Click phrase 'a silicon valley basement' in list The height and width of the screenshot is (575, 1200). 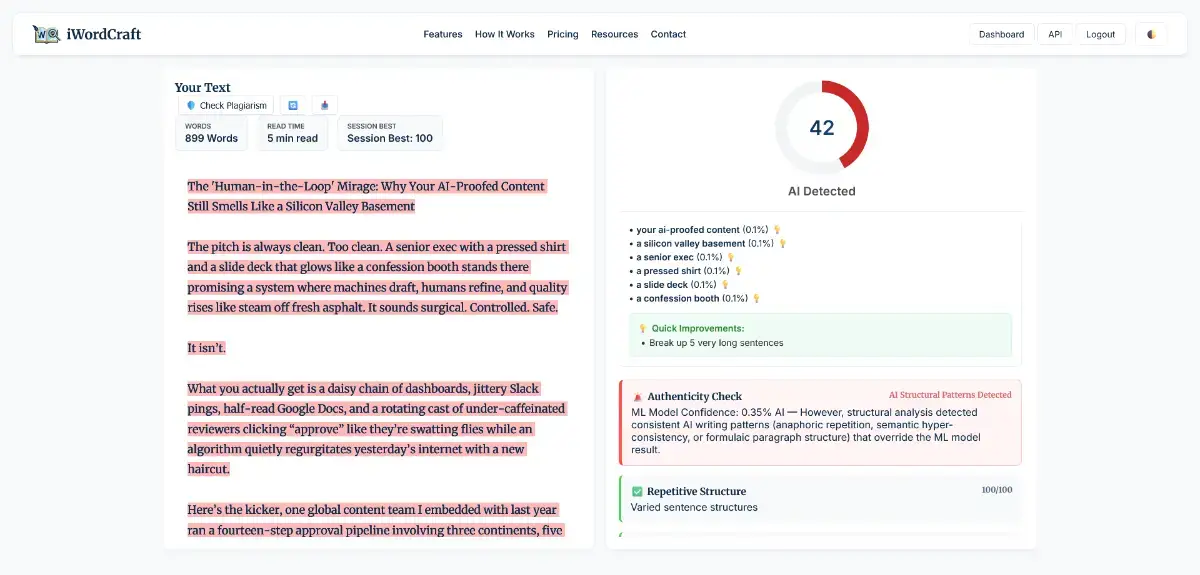(x=691, y=243)
